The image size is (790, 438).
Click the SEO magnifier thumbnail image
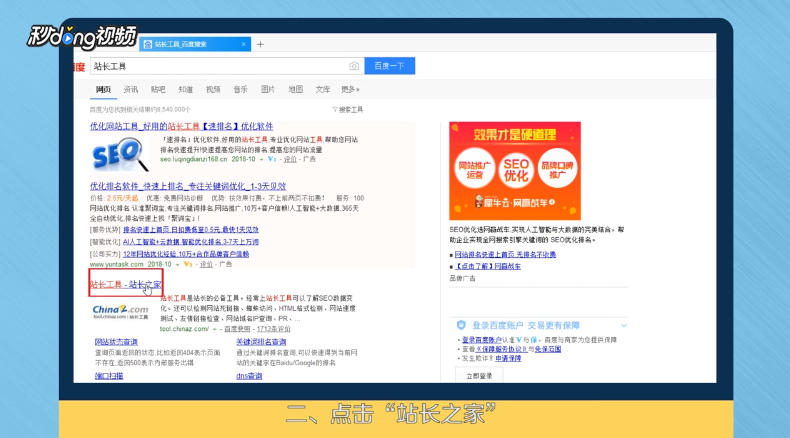point(121,154)
